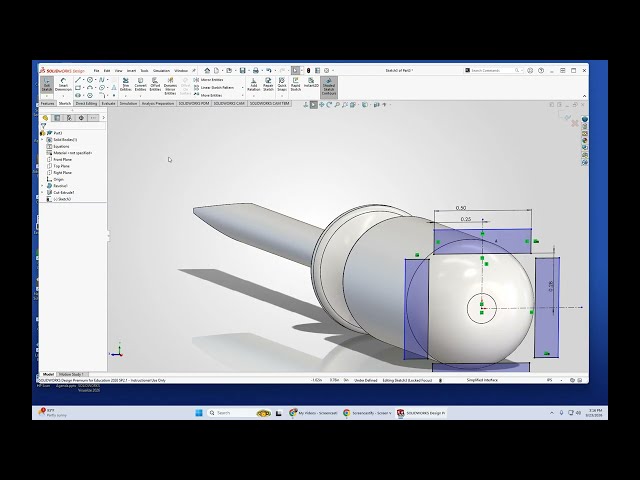Pick the Trim Entities tool
640x480 pixels.
(126, 84)
